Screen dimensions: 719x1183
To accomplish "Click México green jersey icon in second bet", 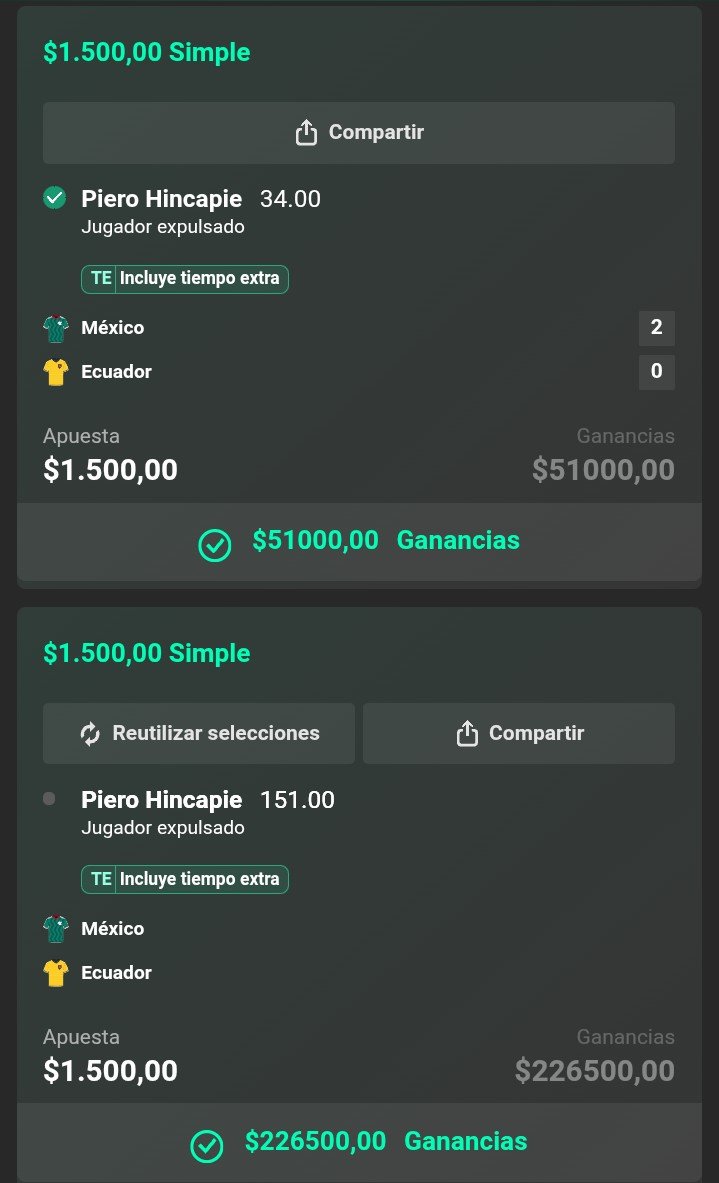I will click(56, 929).
